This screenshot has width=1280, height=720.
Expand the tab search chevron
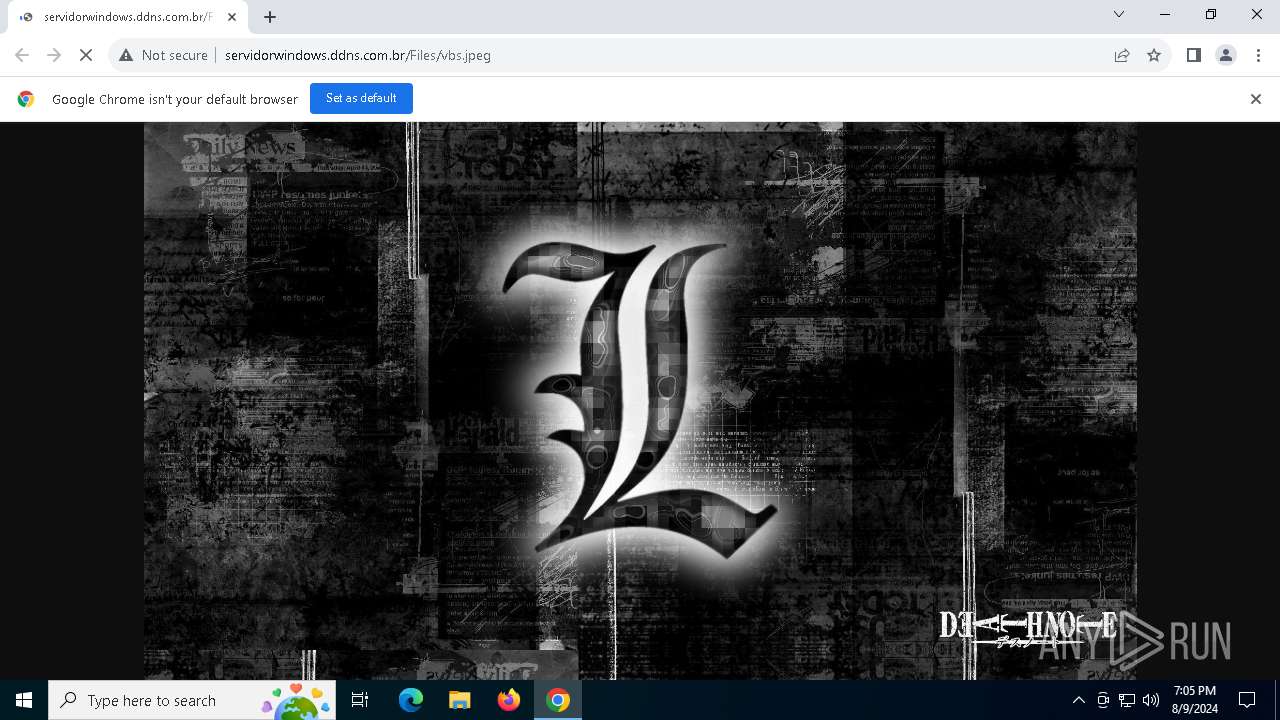pos(1119,14)
